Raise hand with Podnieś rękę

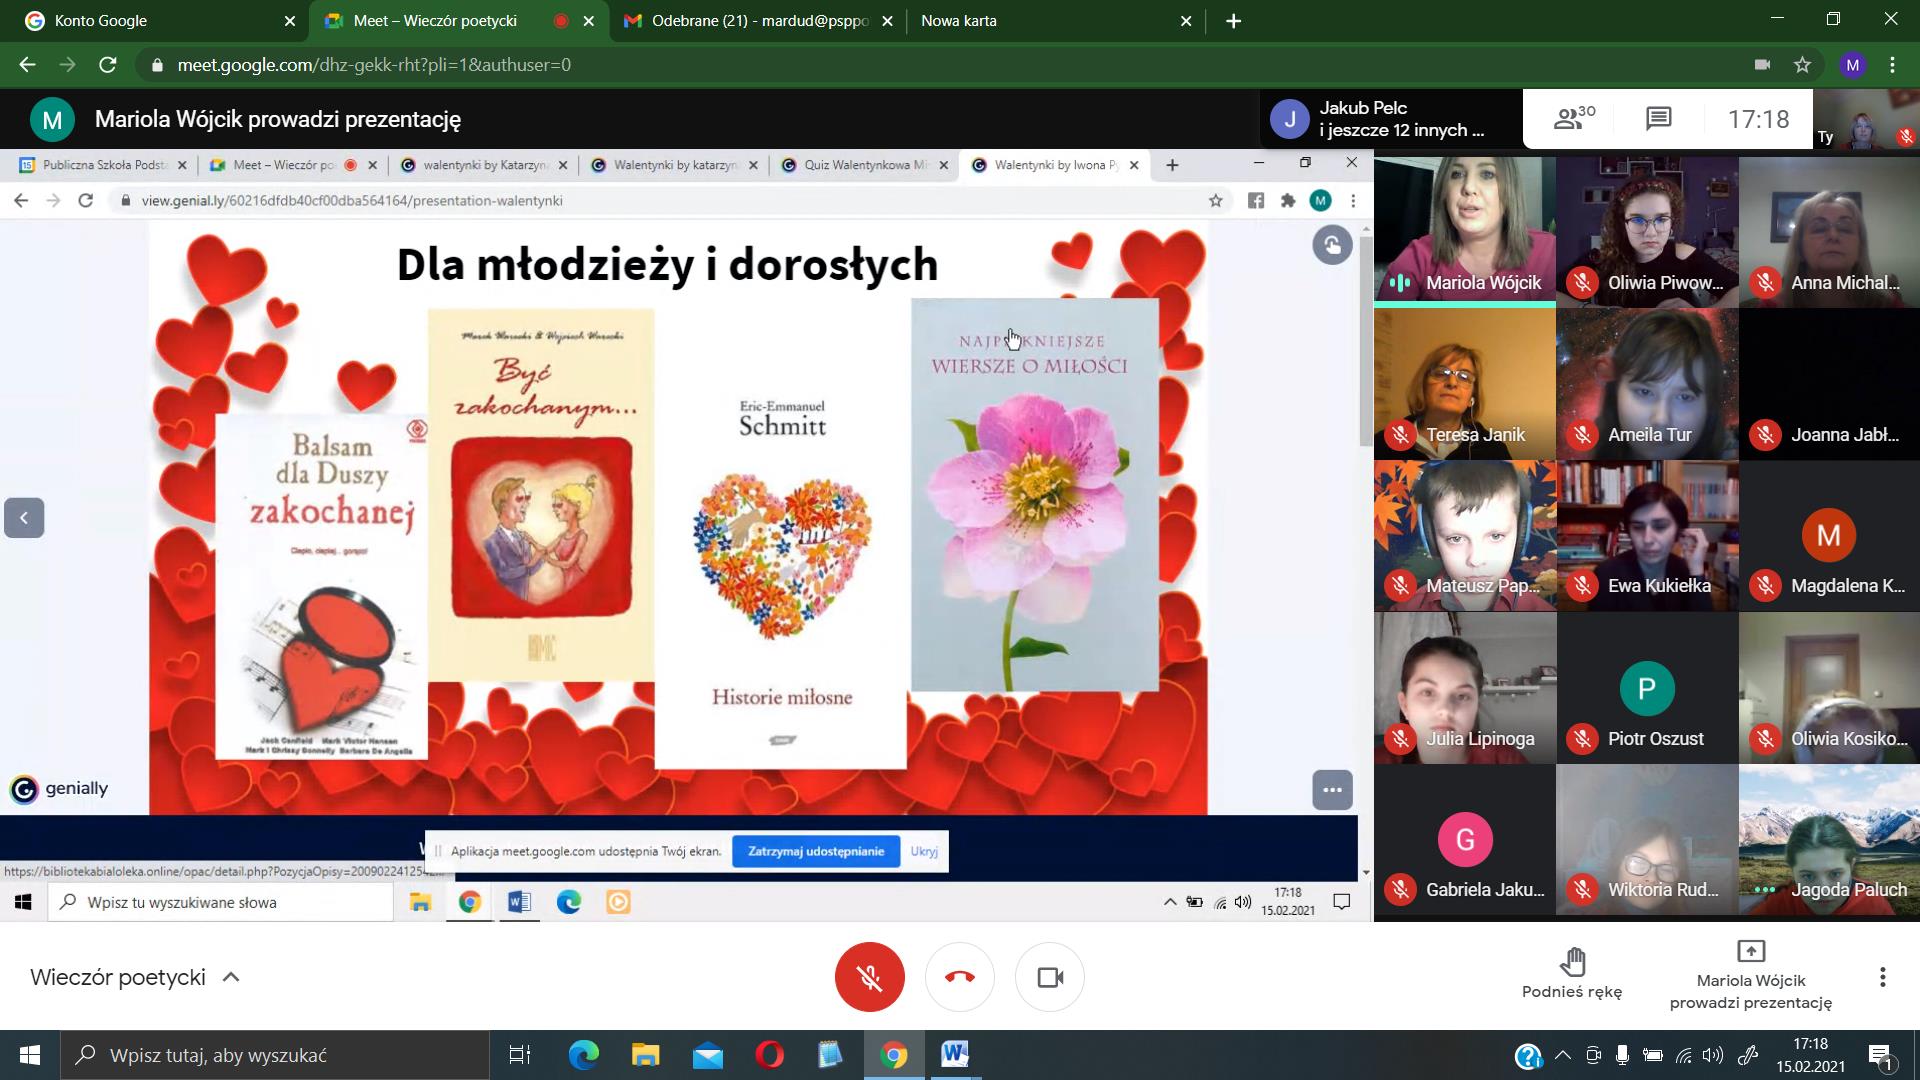pos(1572,973)
